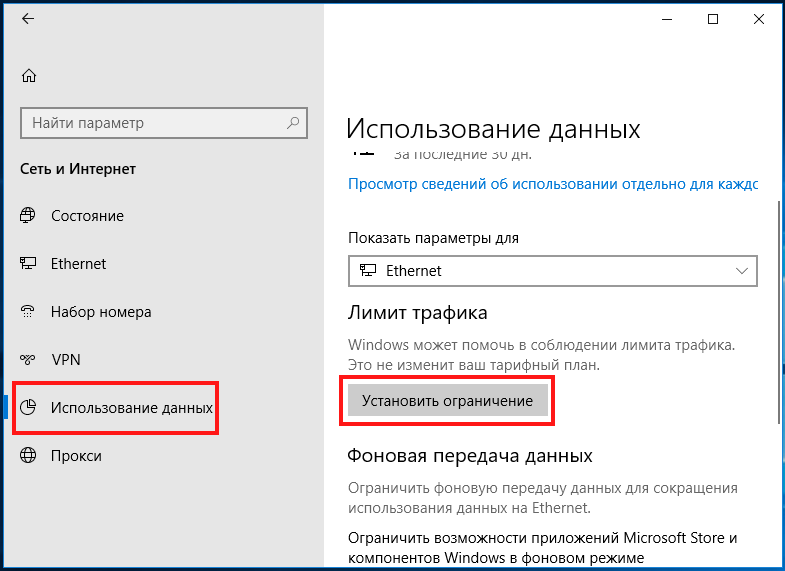Open the Показать параметры для combo box

(553, 271)
